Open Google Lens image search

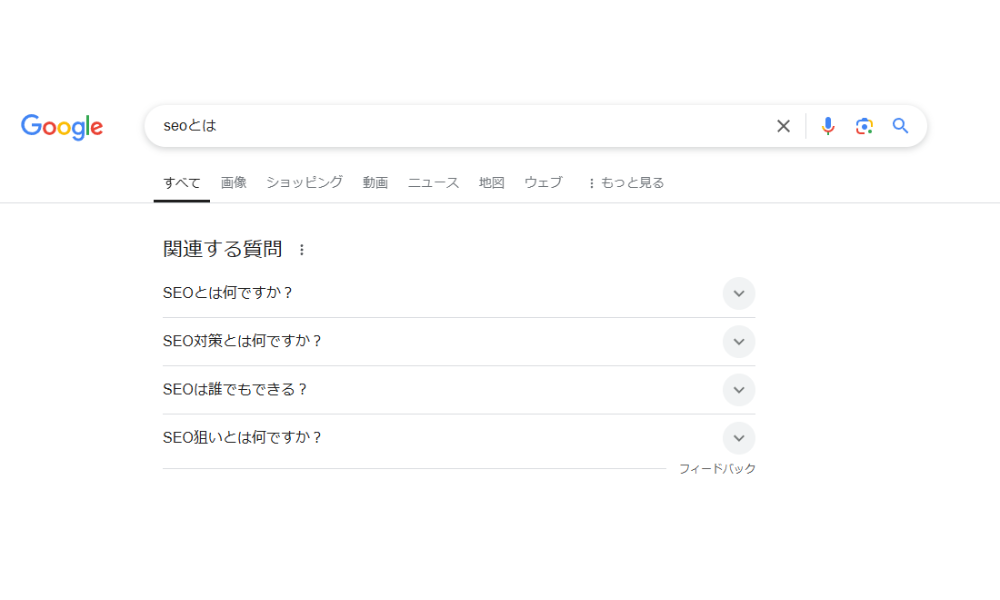tap(864, 126)
